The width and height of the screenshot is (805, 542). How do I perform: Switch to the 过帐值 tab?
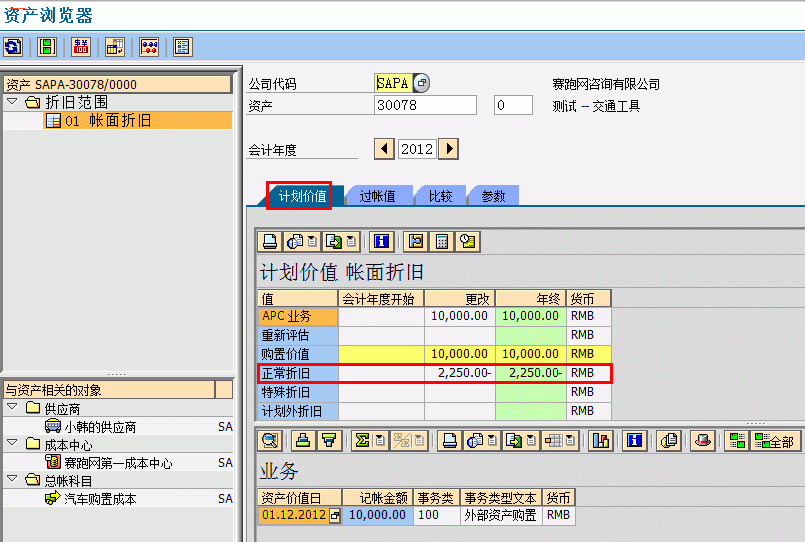pos(378,196)
